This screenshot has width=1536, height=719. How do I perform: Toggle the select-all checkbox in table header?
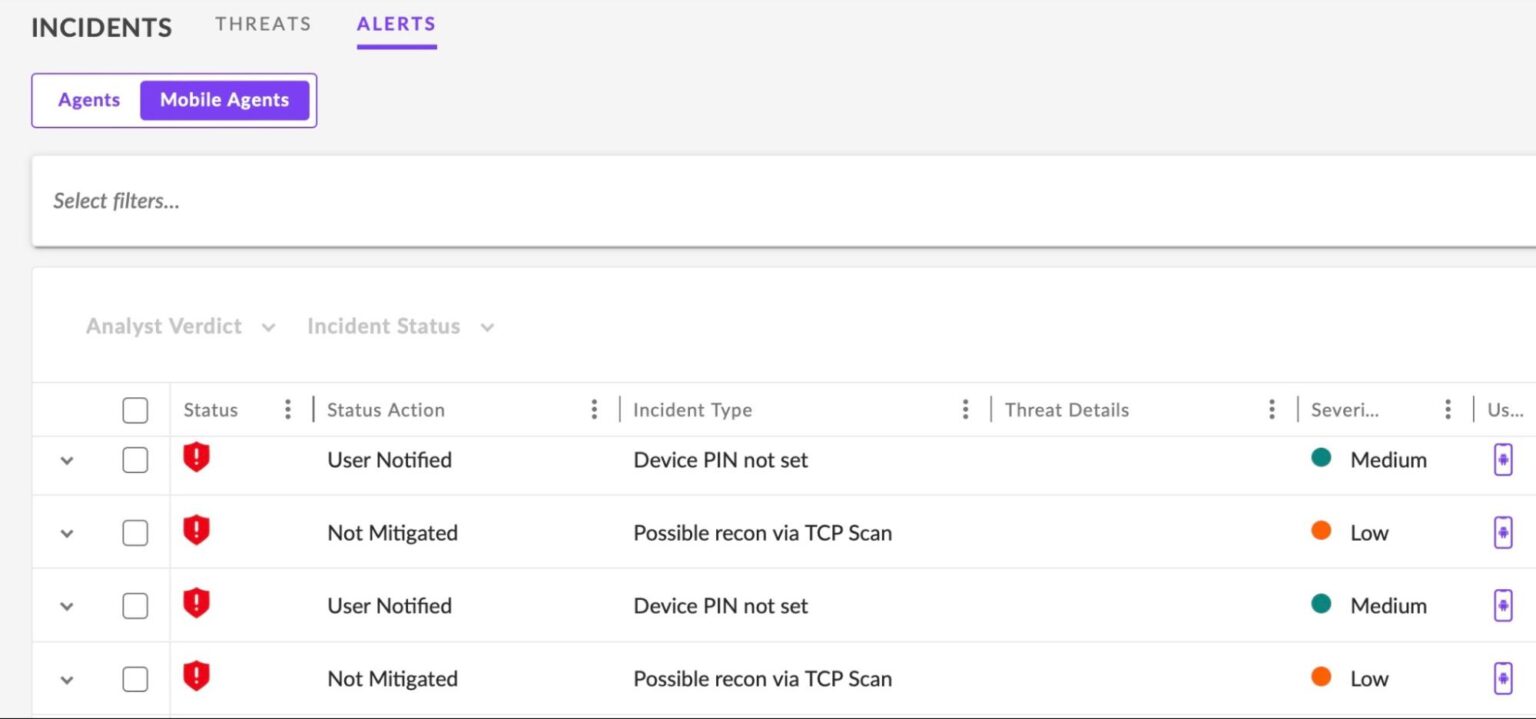tap(135, 410)
